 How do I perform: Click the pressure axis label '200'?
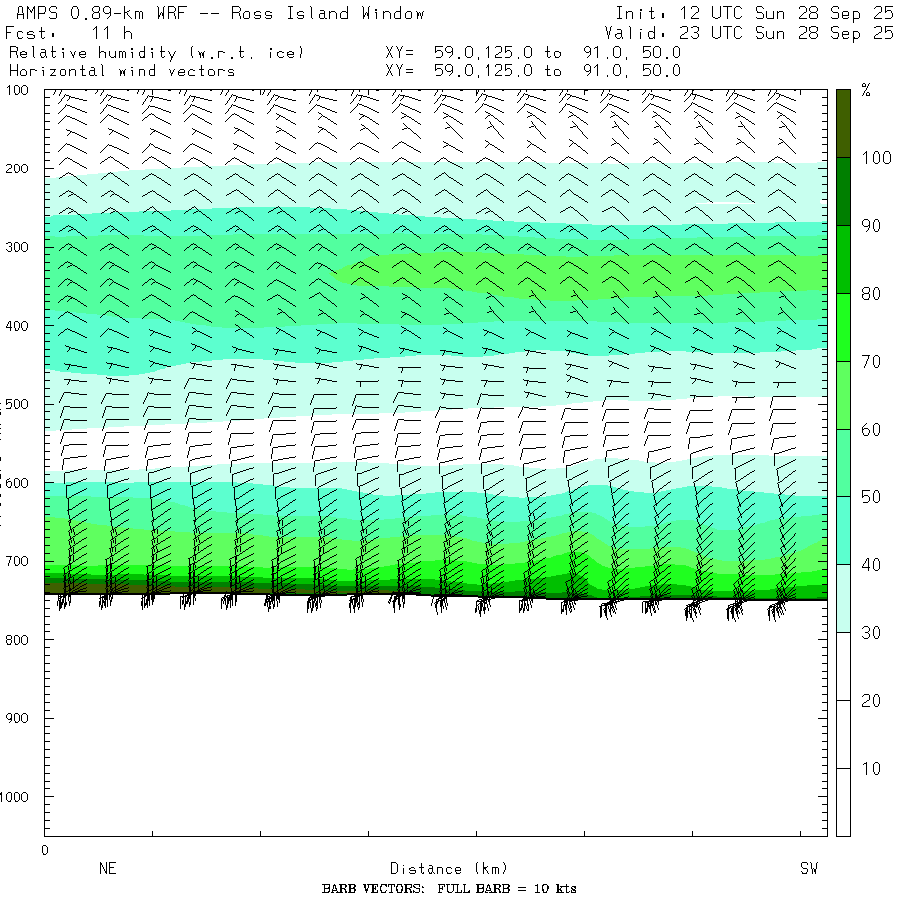(x=17, y=169)
